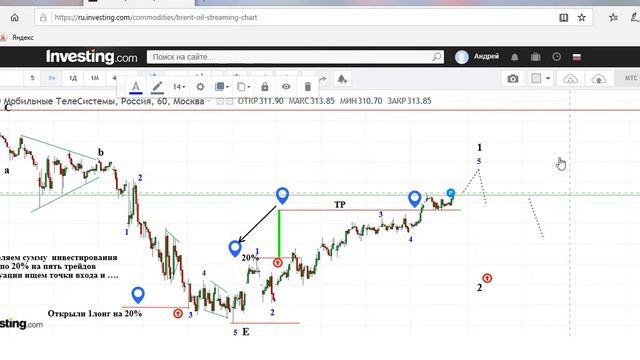Click the redo arrow in chart toolbar
The image size is (640, 360).
[x=323, y=78]
